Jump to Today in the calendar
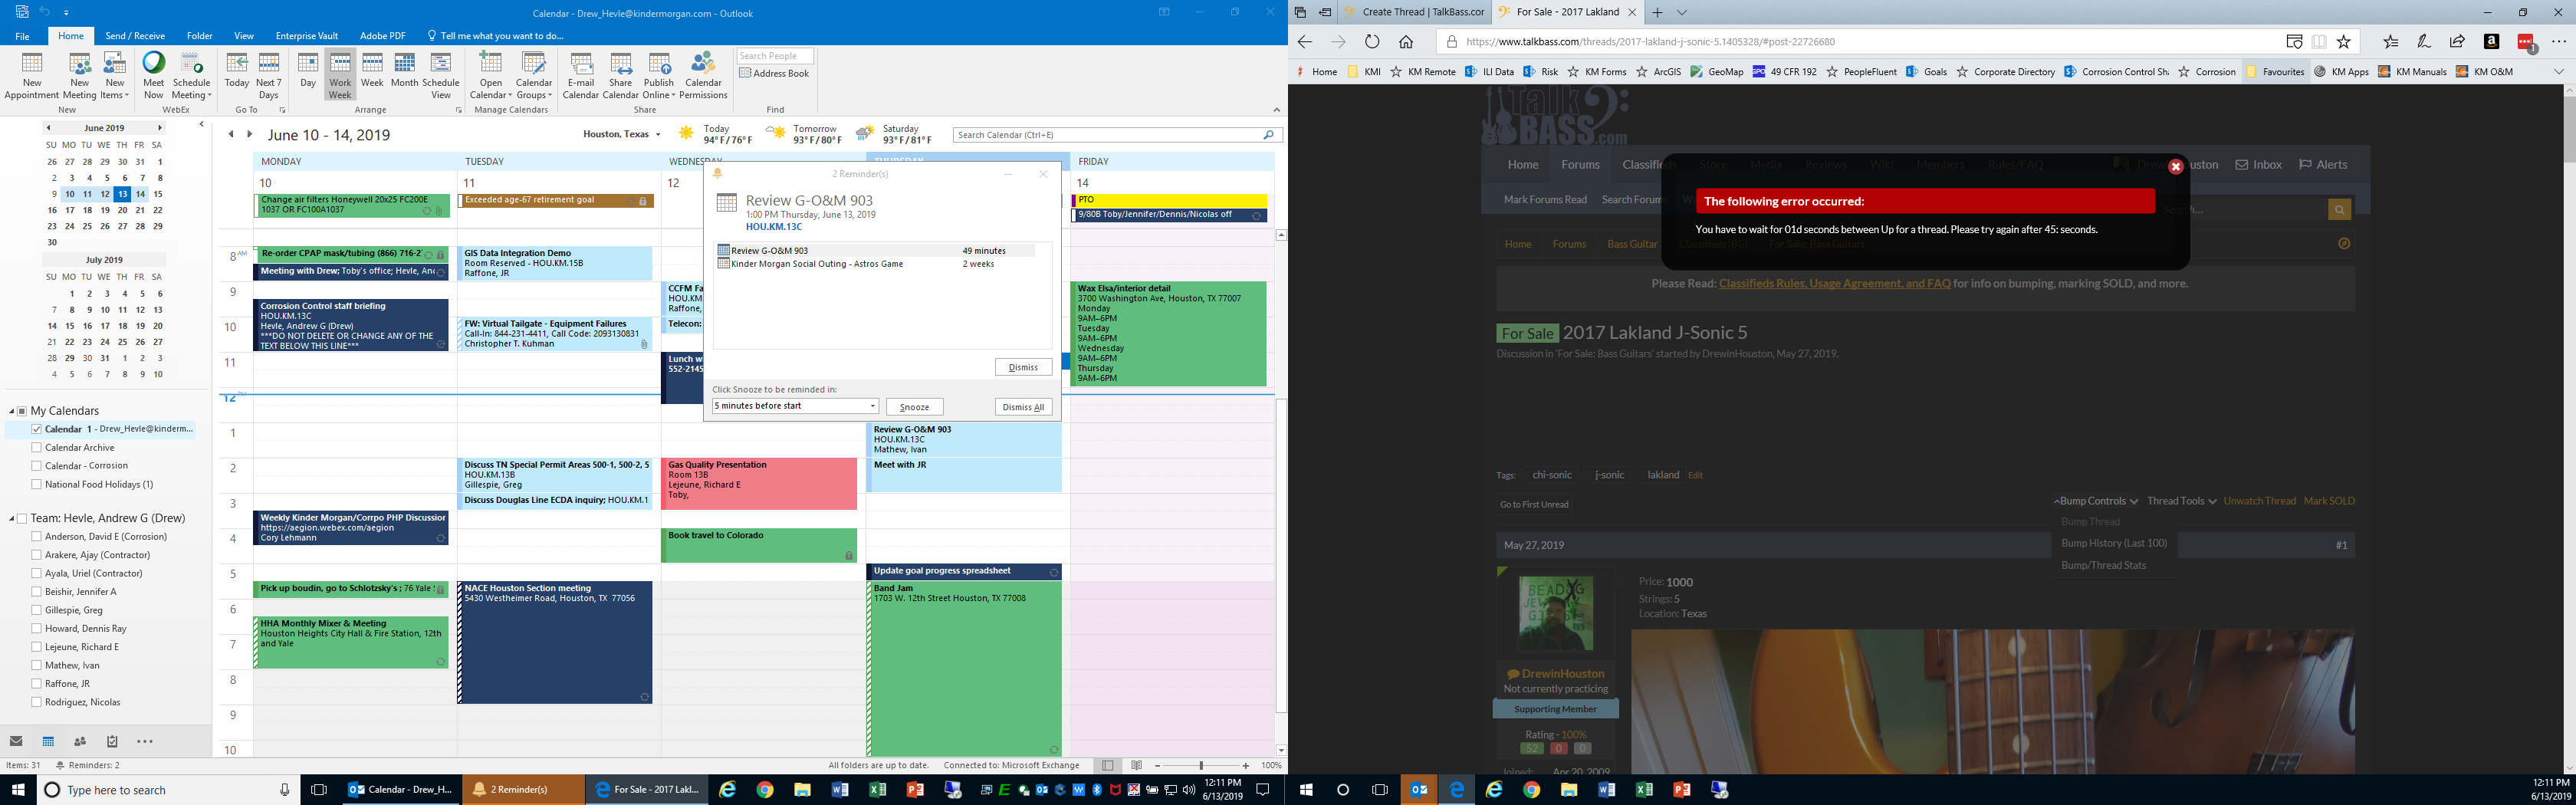The width and height of the screenshot is (2576, 805). (x=237, y=71)
